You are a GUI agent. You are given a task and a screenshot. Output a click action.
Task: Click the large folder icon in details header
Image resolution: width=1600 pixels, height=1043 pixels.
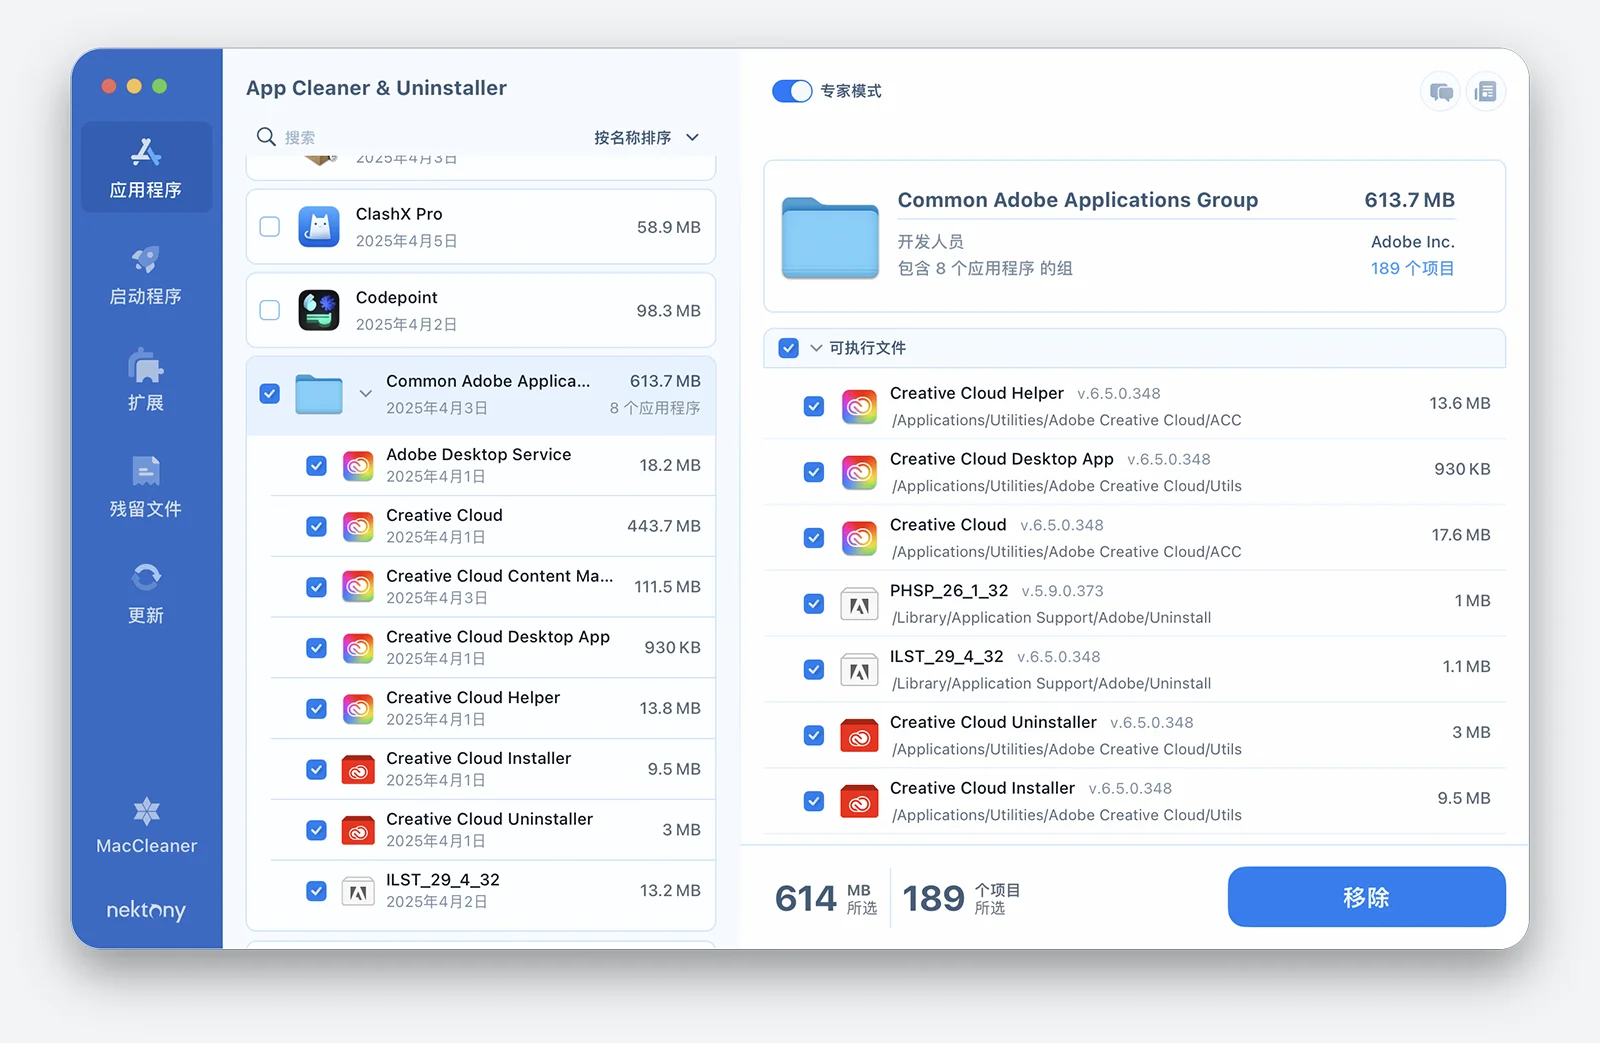tap(830, 237)
